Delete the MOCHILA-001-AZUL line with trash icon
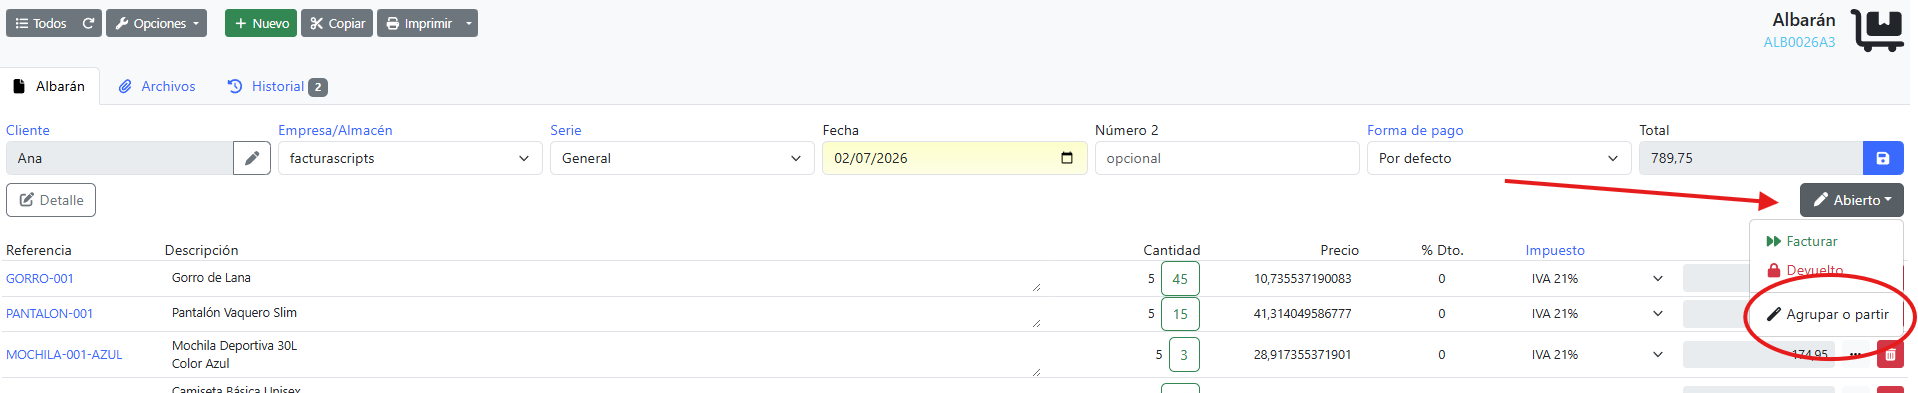The height and width of the screenshot is (393, 1918). pos(1890,354)
